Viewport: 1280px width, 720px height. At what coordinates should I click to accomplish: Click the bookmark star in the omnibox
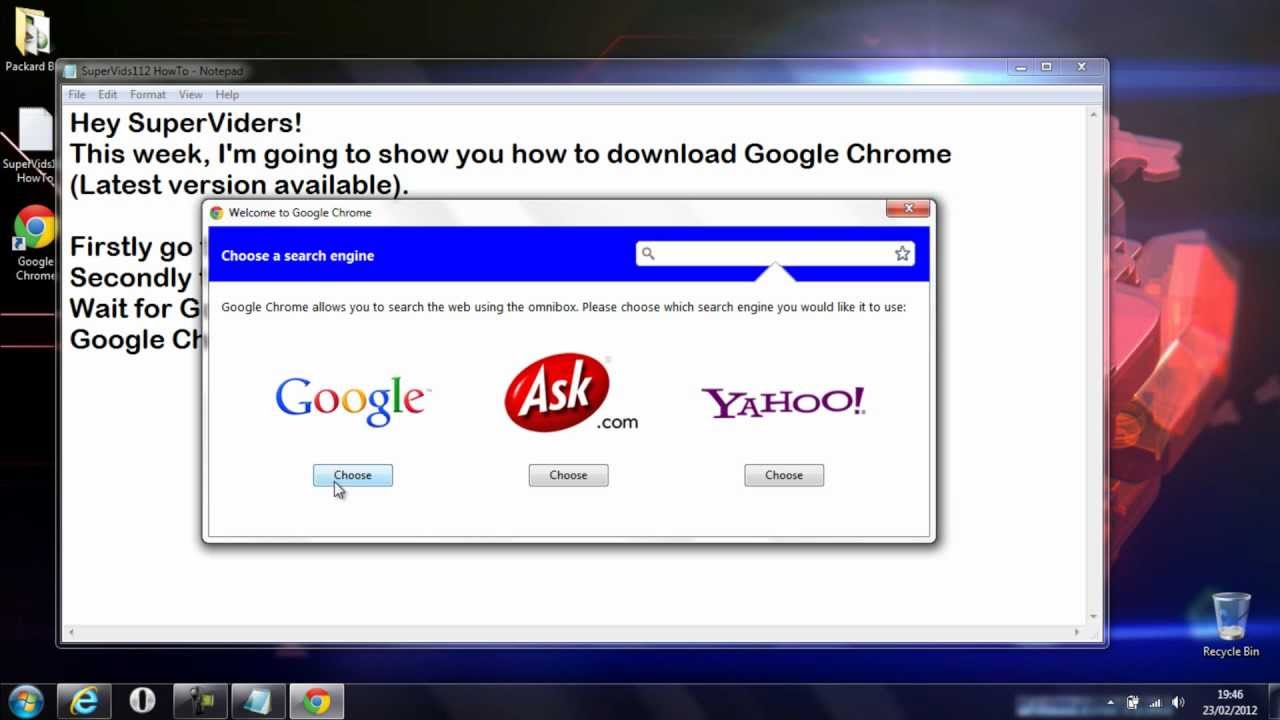click(x=902, y=254)
